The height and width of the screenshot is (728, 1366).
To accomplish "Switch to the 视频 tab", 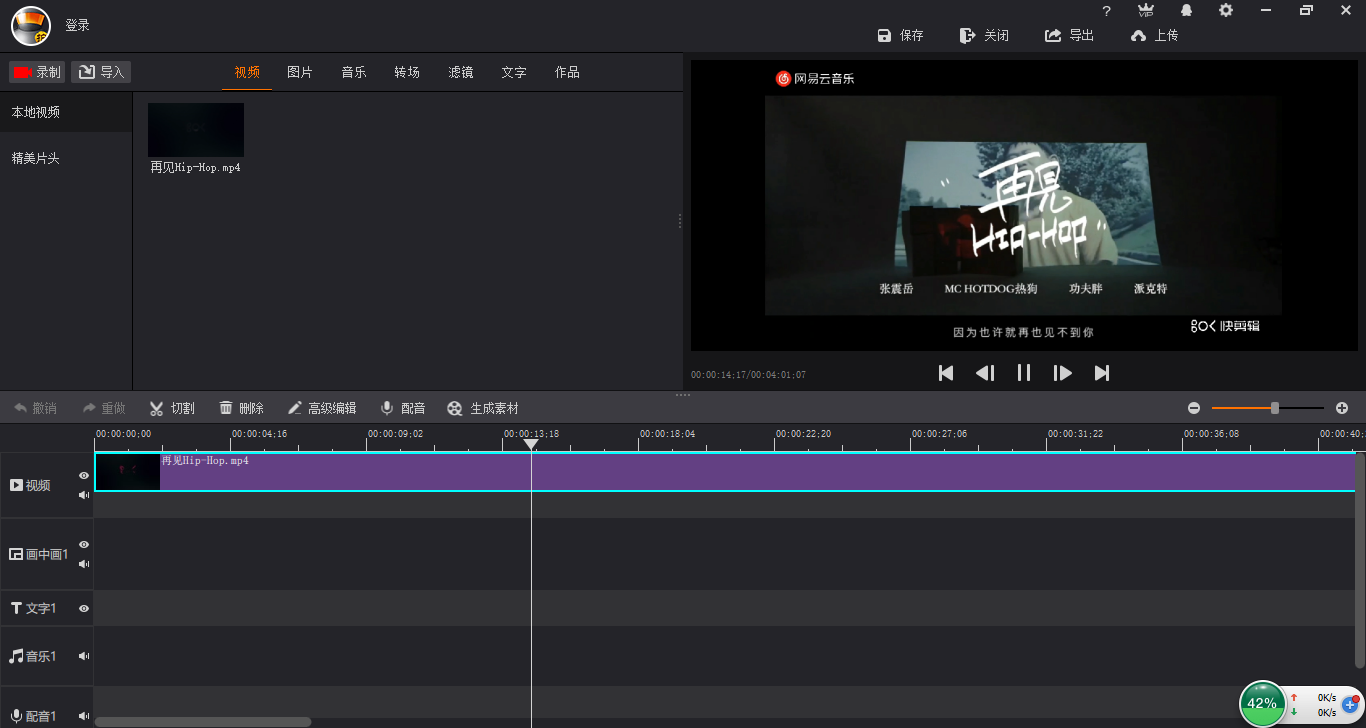I will [x=247, y=72].
